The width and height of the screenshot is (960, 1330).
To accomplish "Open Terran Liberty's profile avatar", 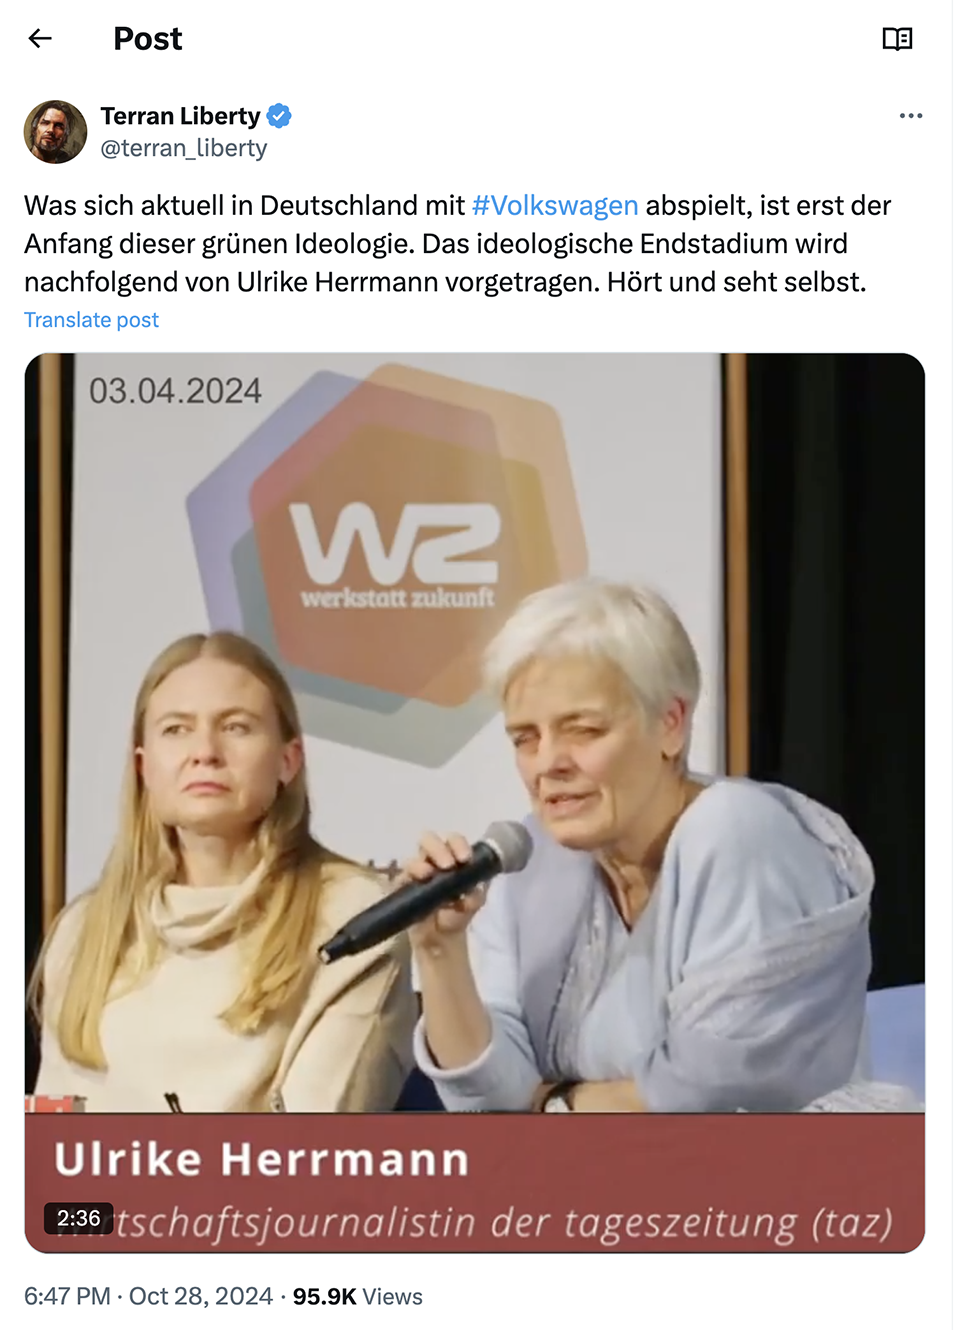I will pyautogui.click(x=55, y=131).
